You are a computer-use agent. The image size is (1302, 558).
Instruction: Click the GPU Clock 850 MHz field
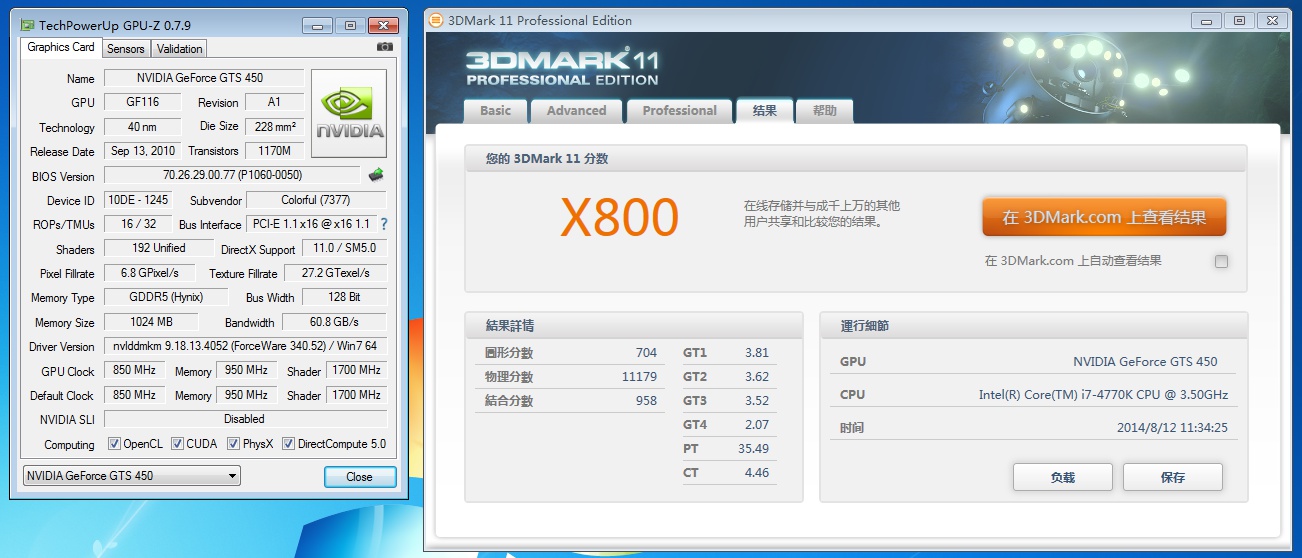tap(135, 370)
